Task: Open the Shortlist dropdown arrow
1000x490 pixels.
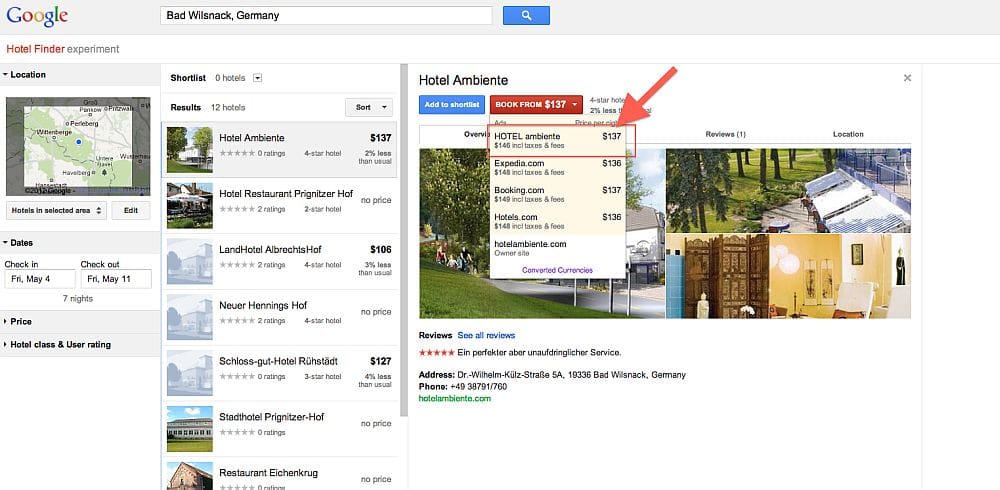Action: click(x=258, y=78)
